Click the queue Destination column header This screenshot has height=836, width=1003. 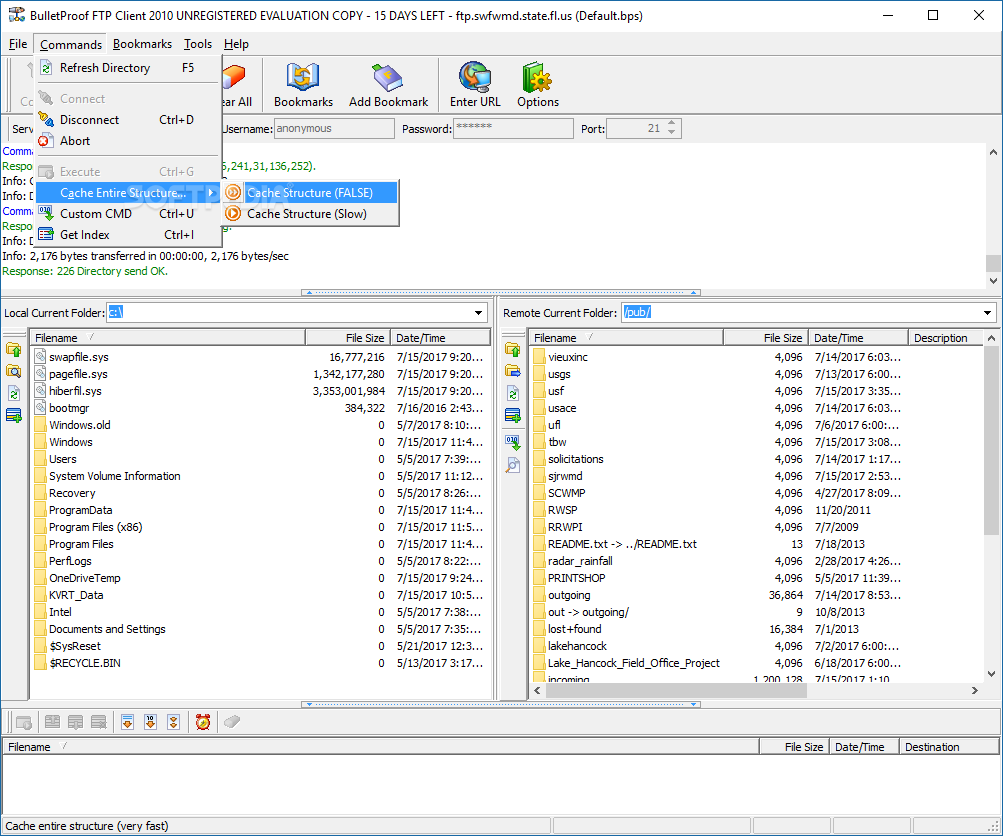tap(949, 747)
